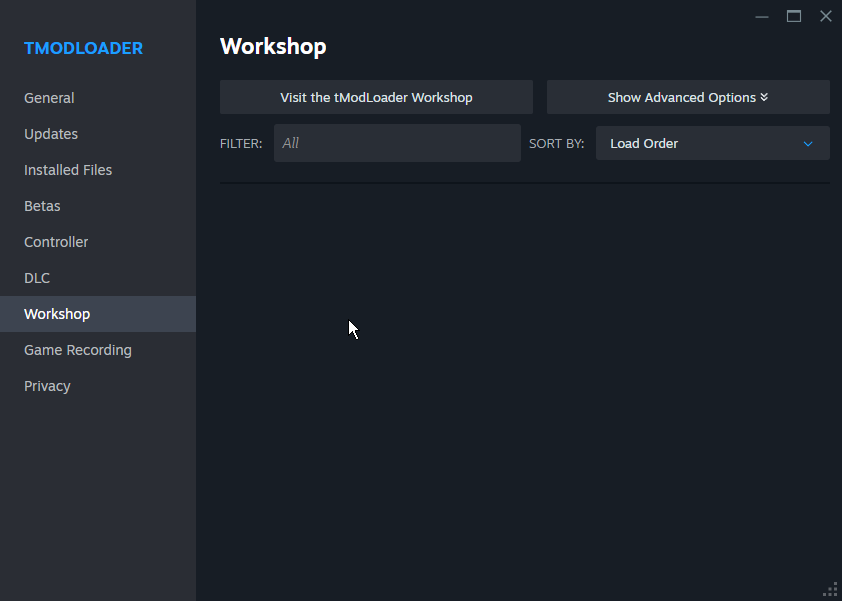Click Visit the tModLoader Workshop button

[376, 97]
